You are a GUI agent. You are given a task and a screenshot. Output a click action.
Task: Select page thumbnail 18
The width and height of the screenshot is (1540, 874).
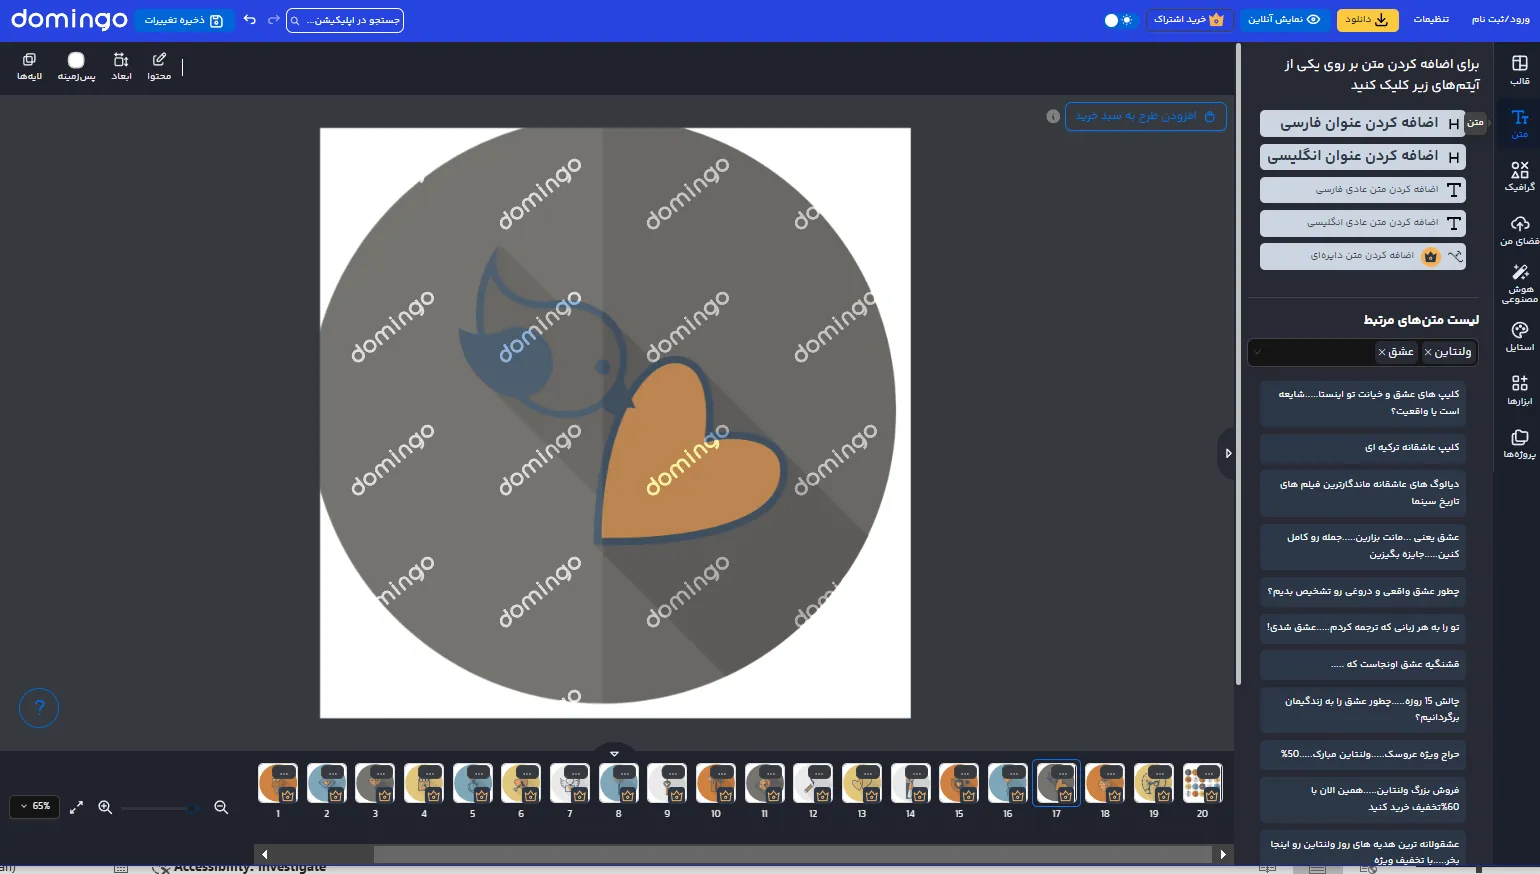click(1105, 783)
